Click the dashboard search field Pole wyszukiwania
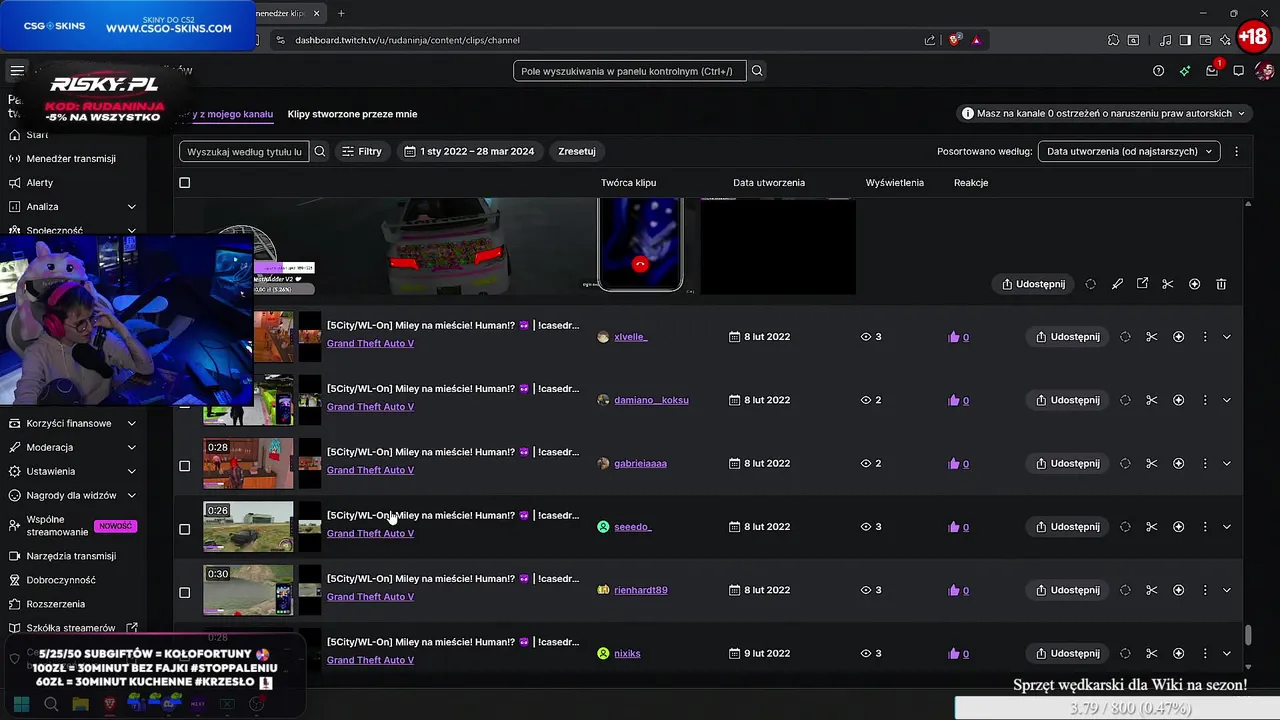This screenshot has height=720, width=1280. (630, 71)
